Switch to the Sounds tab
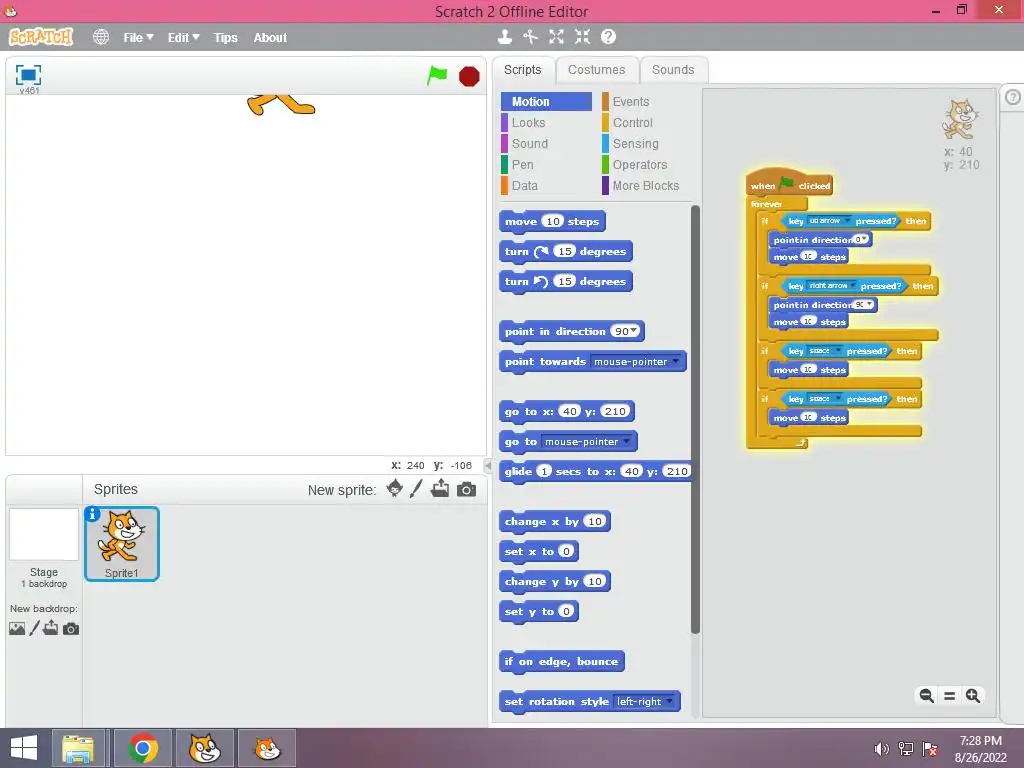1024x768 pixels. [x=673, y=70]
